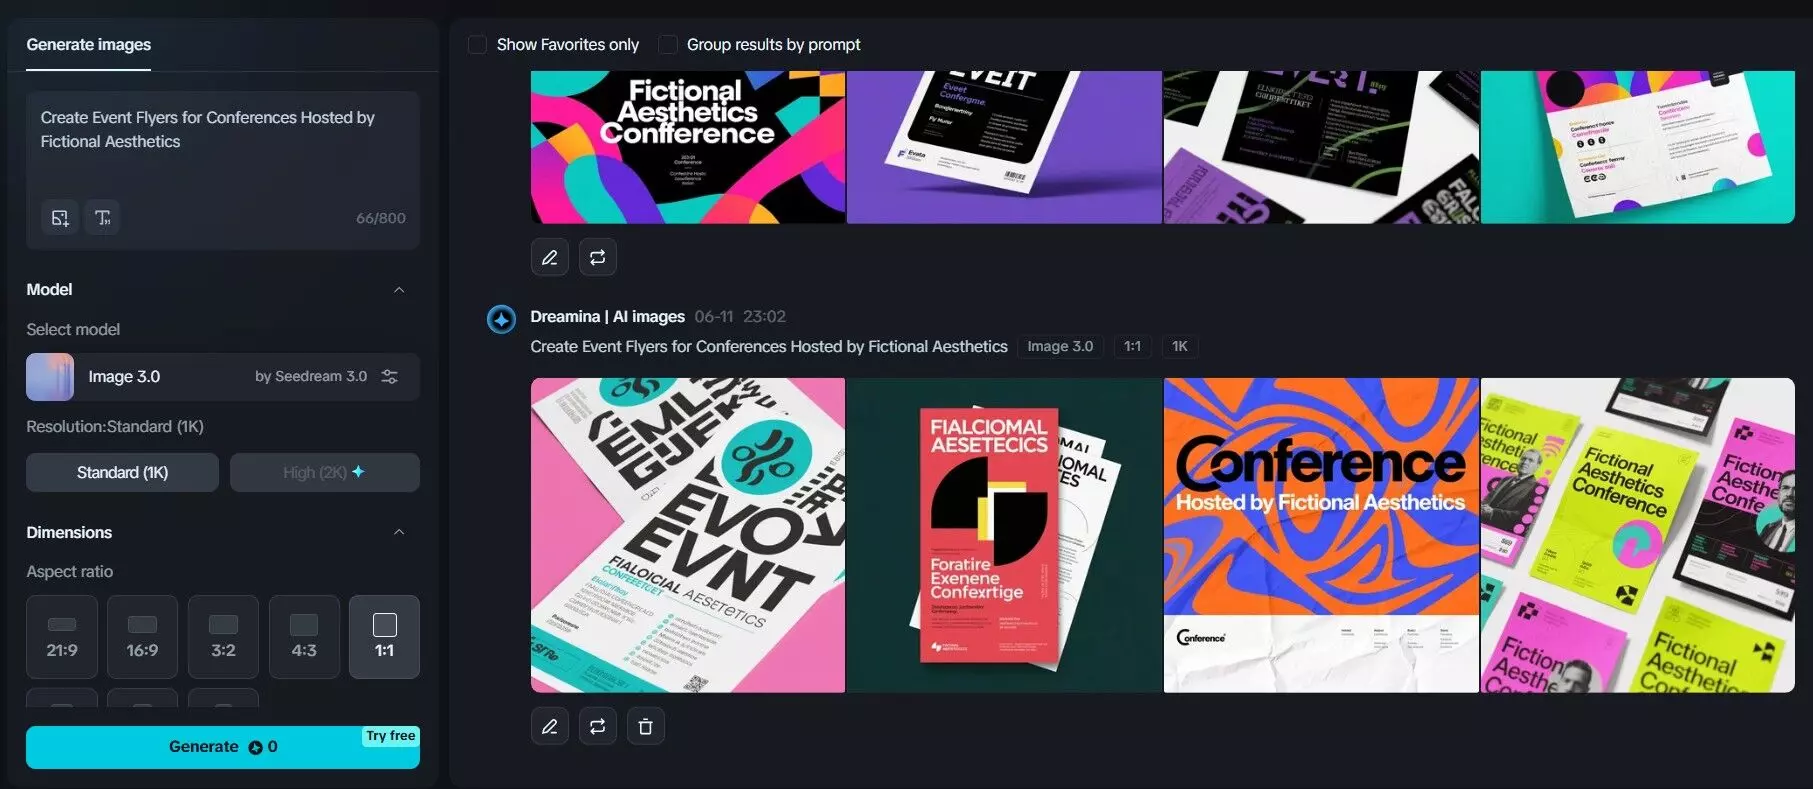The height and width of the screenshot is (789, 1813).
Task: Open the pink EVNT flyer thumbnail
Action: 688,535
